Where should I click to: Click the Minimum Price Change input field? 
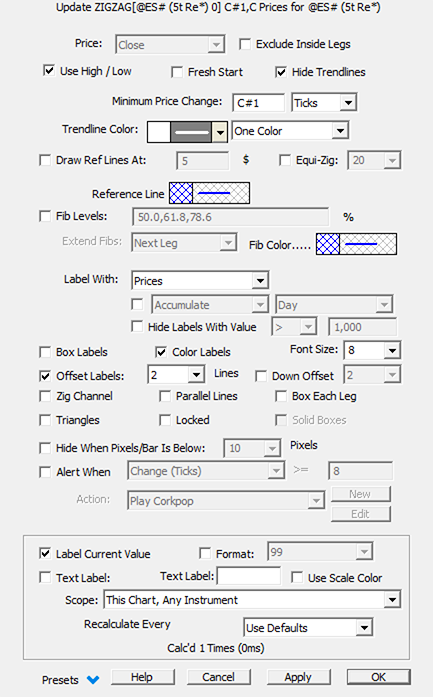point(258,103)
